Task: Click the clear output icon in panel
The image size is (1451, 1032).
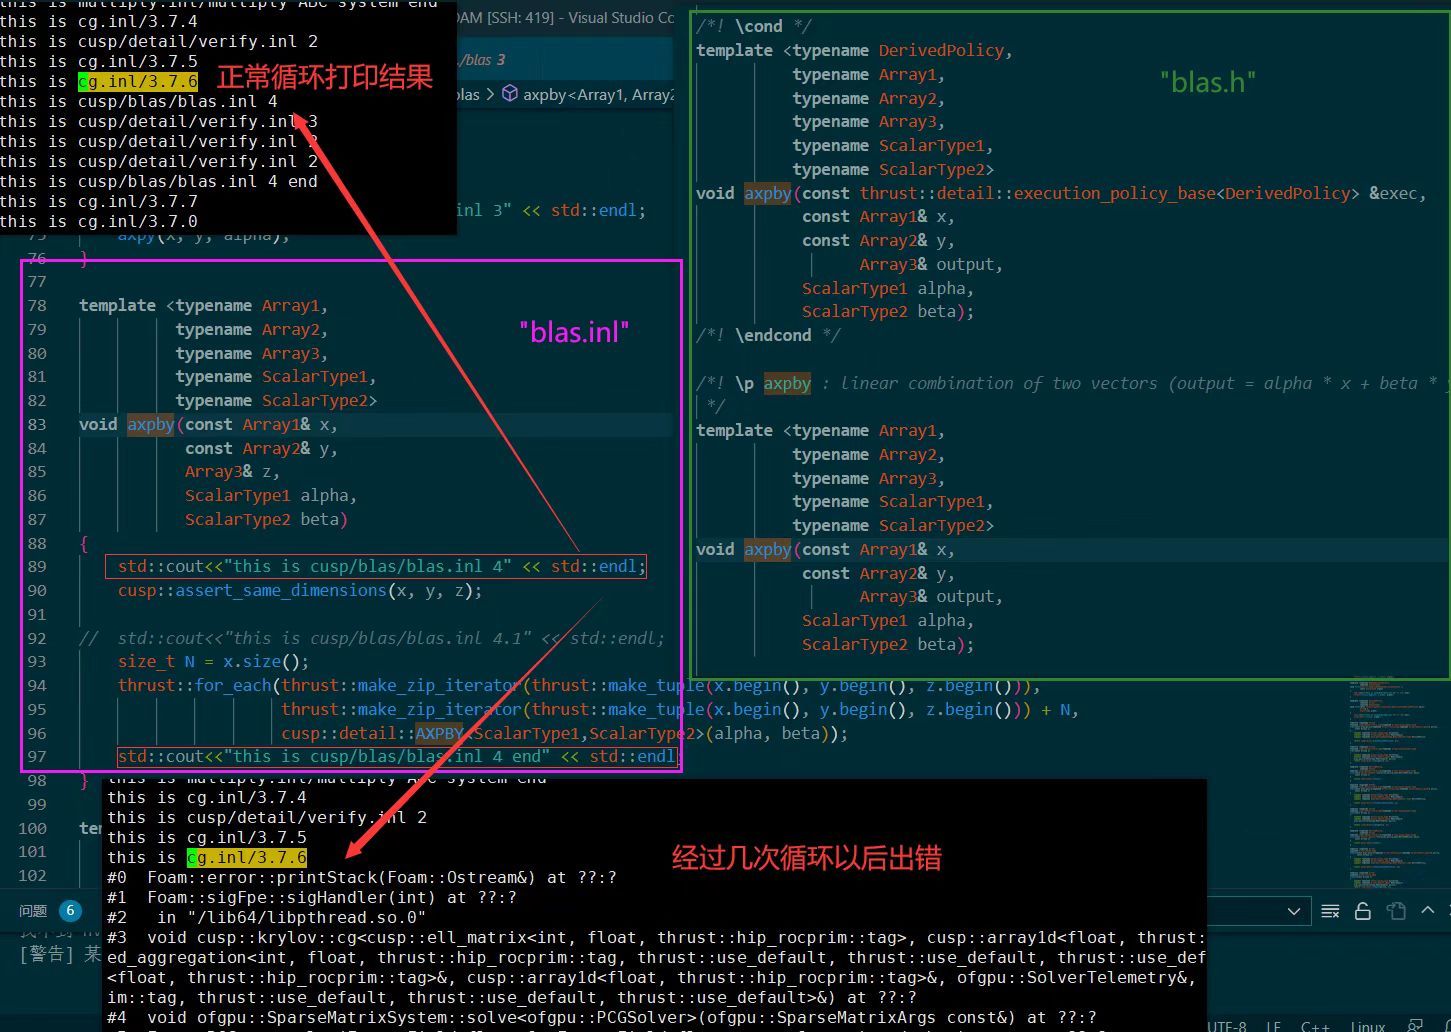Action: coord(1330,911)
